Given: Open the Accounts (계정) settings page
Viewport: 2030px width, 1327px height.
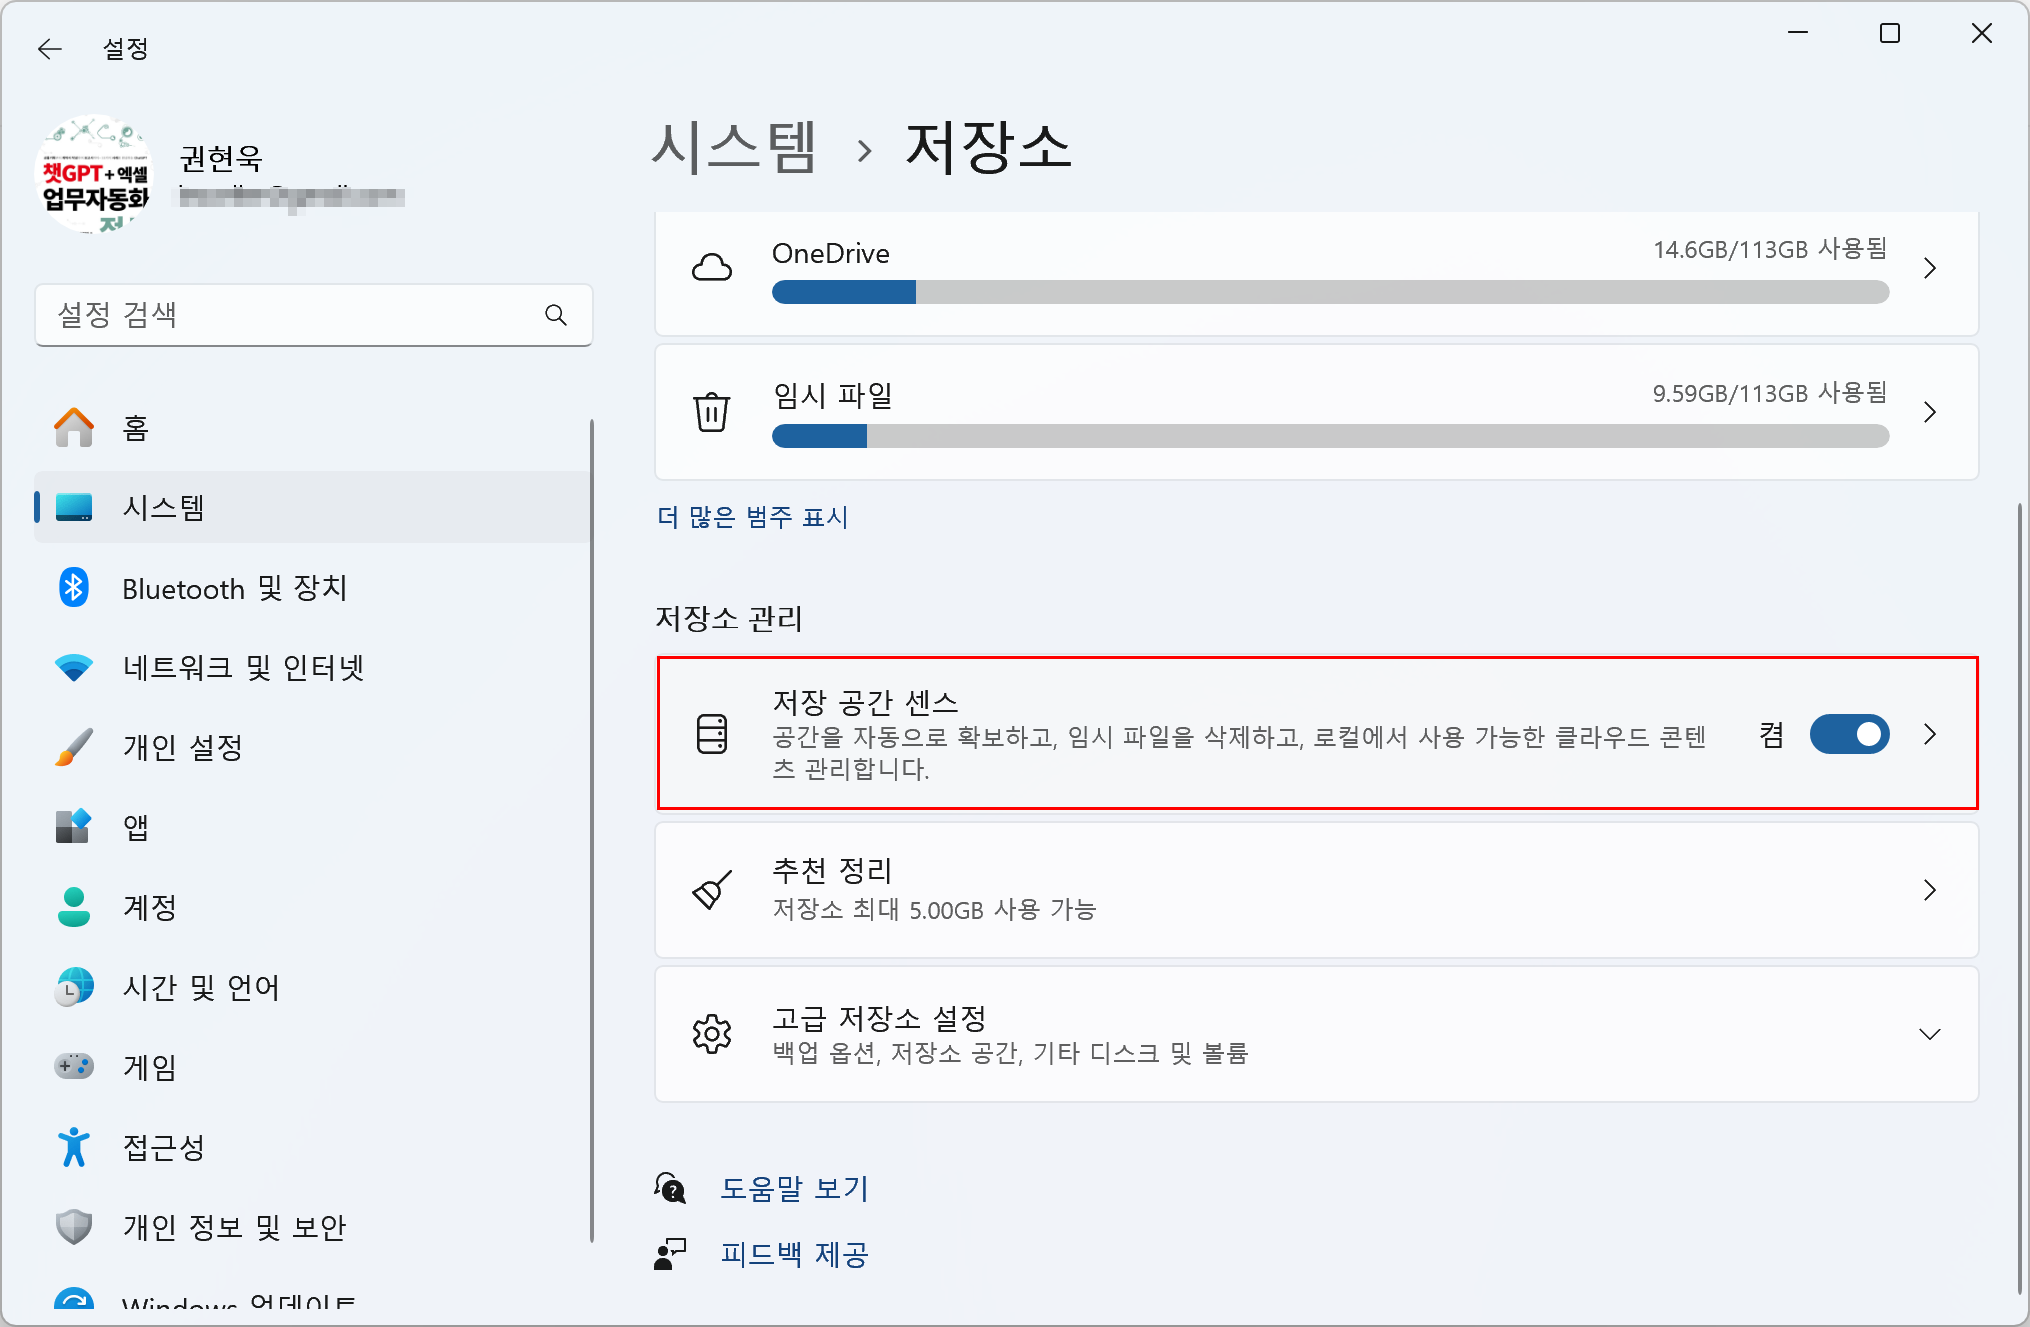Looking at the screenshot, I should 150,907.
